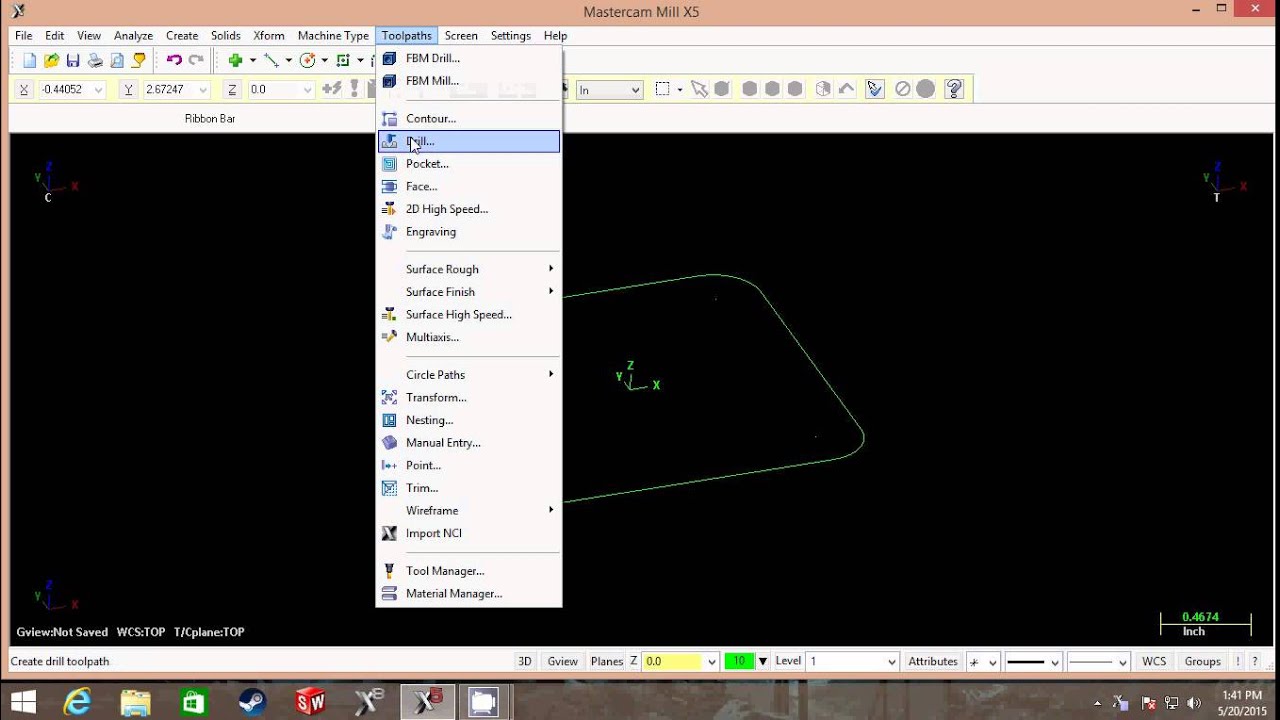Click the Print icon in the toolbar
Image resolution: width=1280 pixels, height=720 pixels.
[95, 60]
